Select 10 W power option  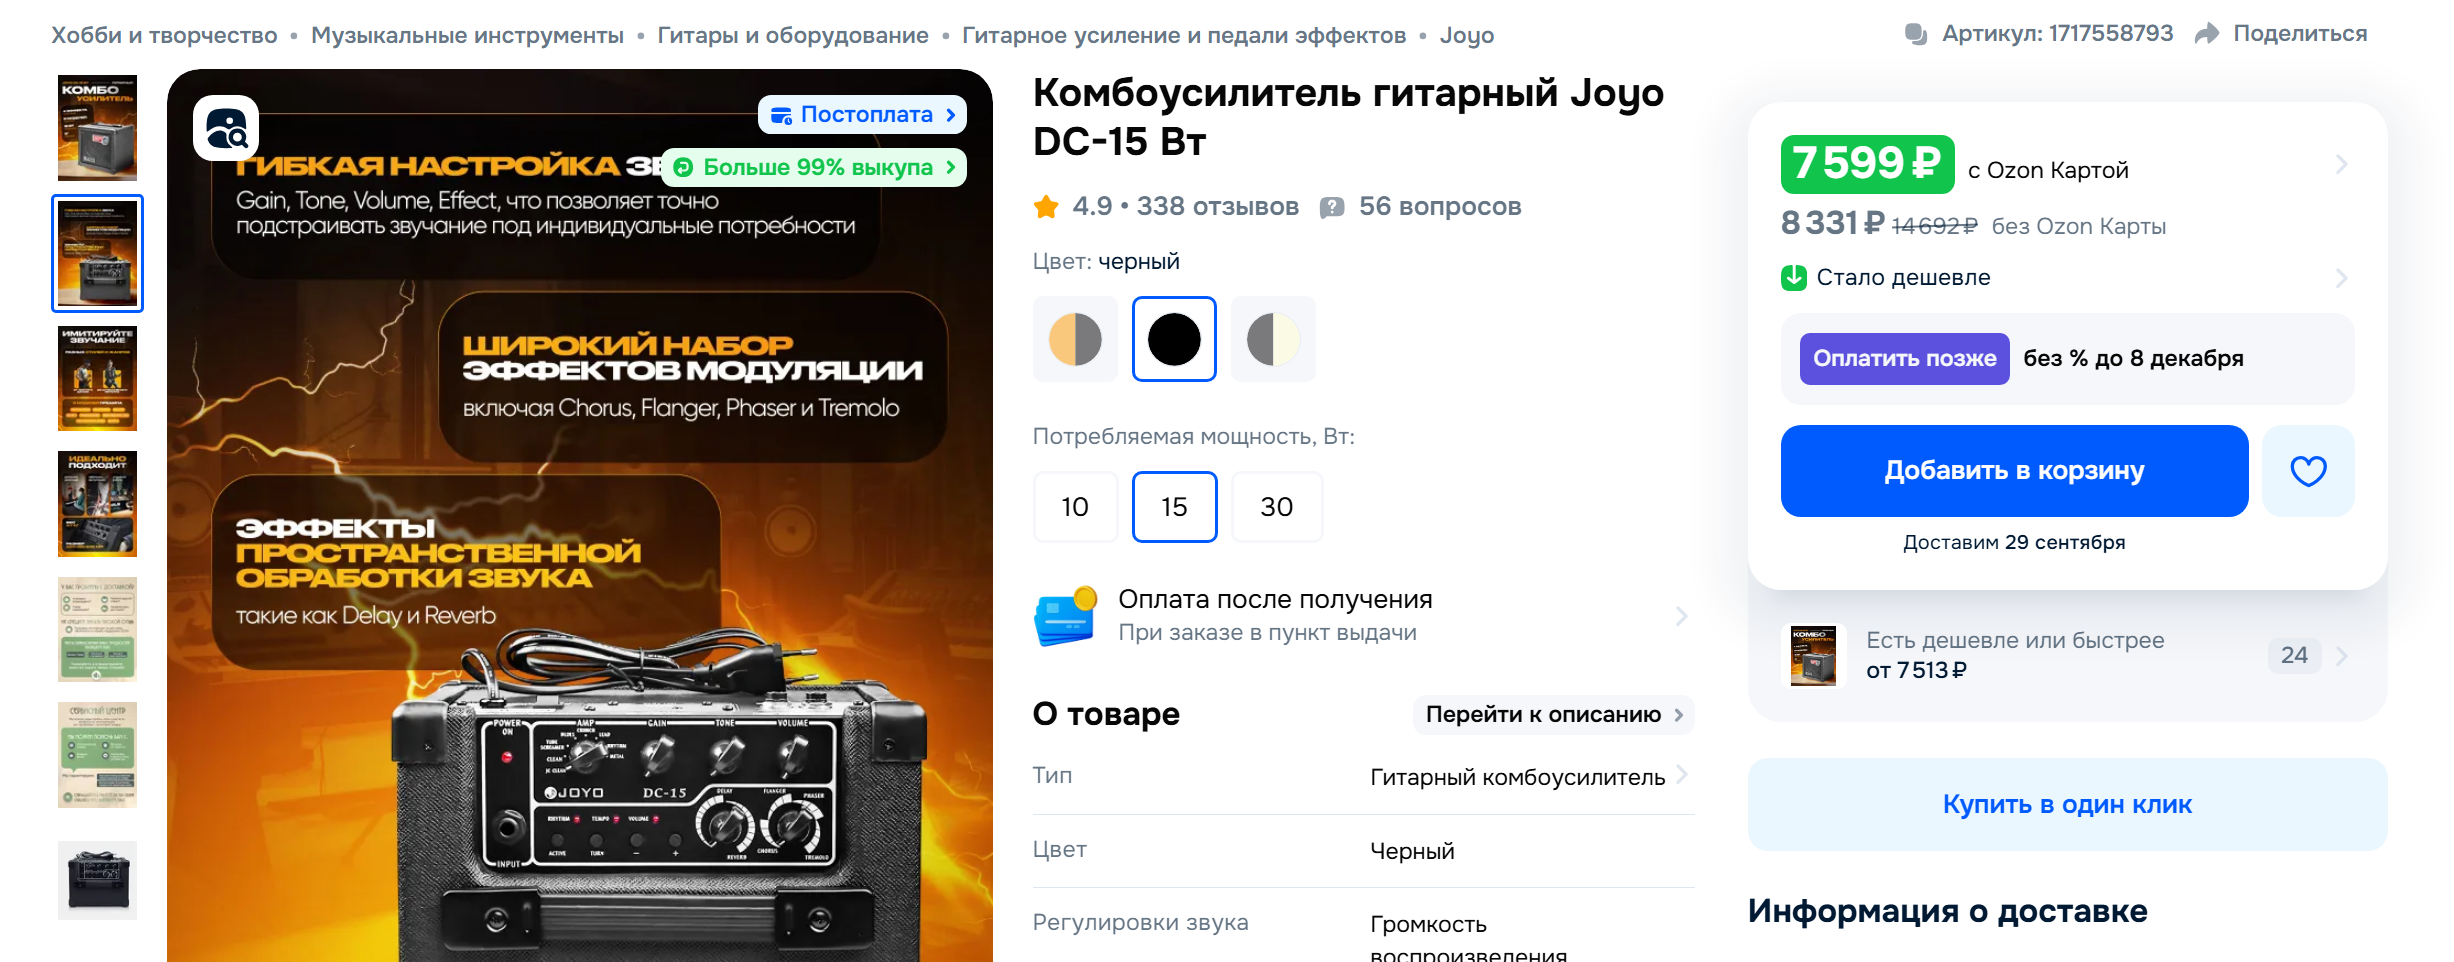point(1075,507)
